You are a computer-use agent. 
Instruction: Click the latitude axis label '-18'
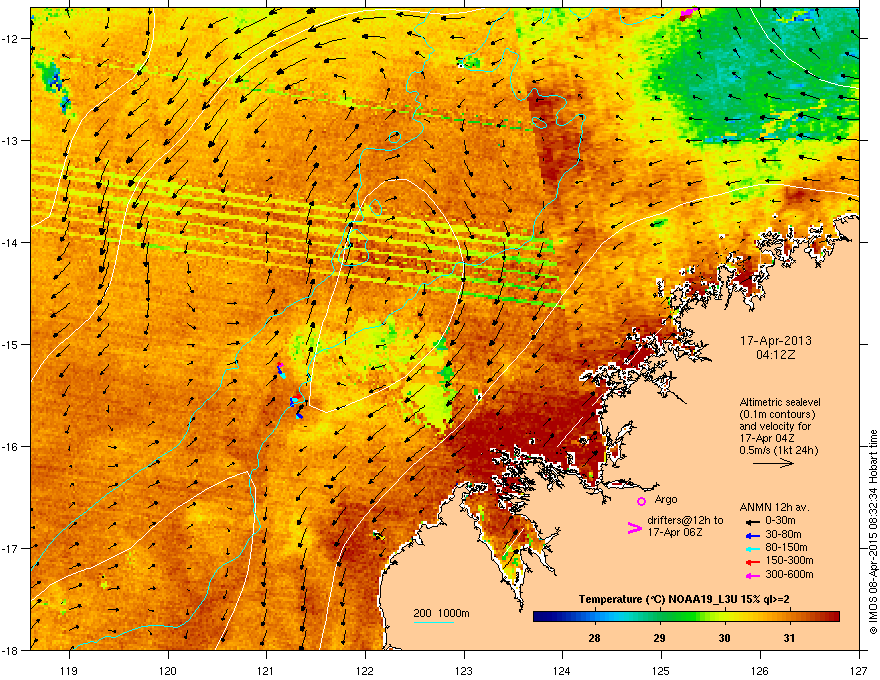[11, 650]
